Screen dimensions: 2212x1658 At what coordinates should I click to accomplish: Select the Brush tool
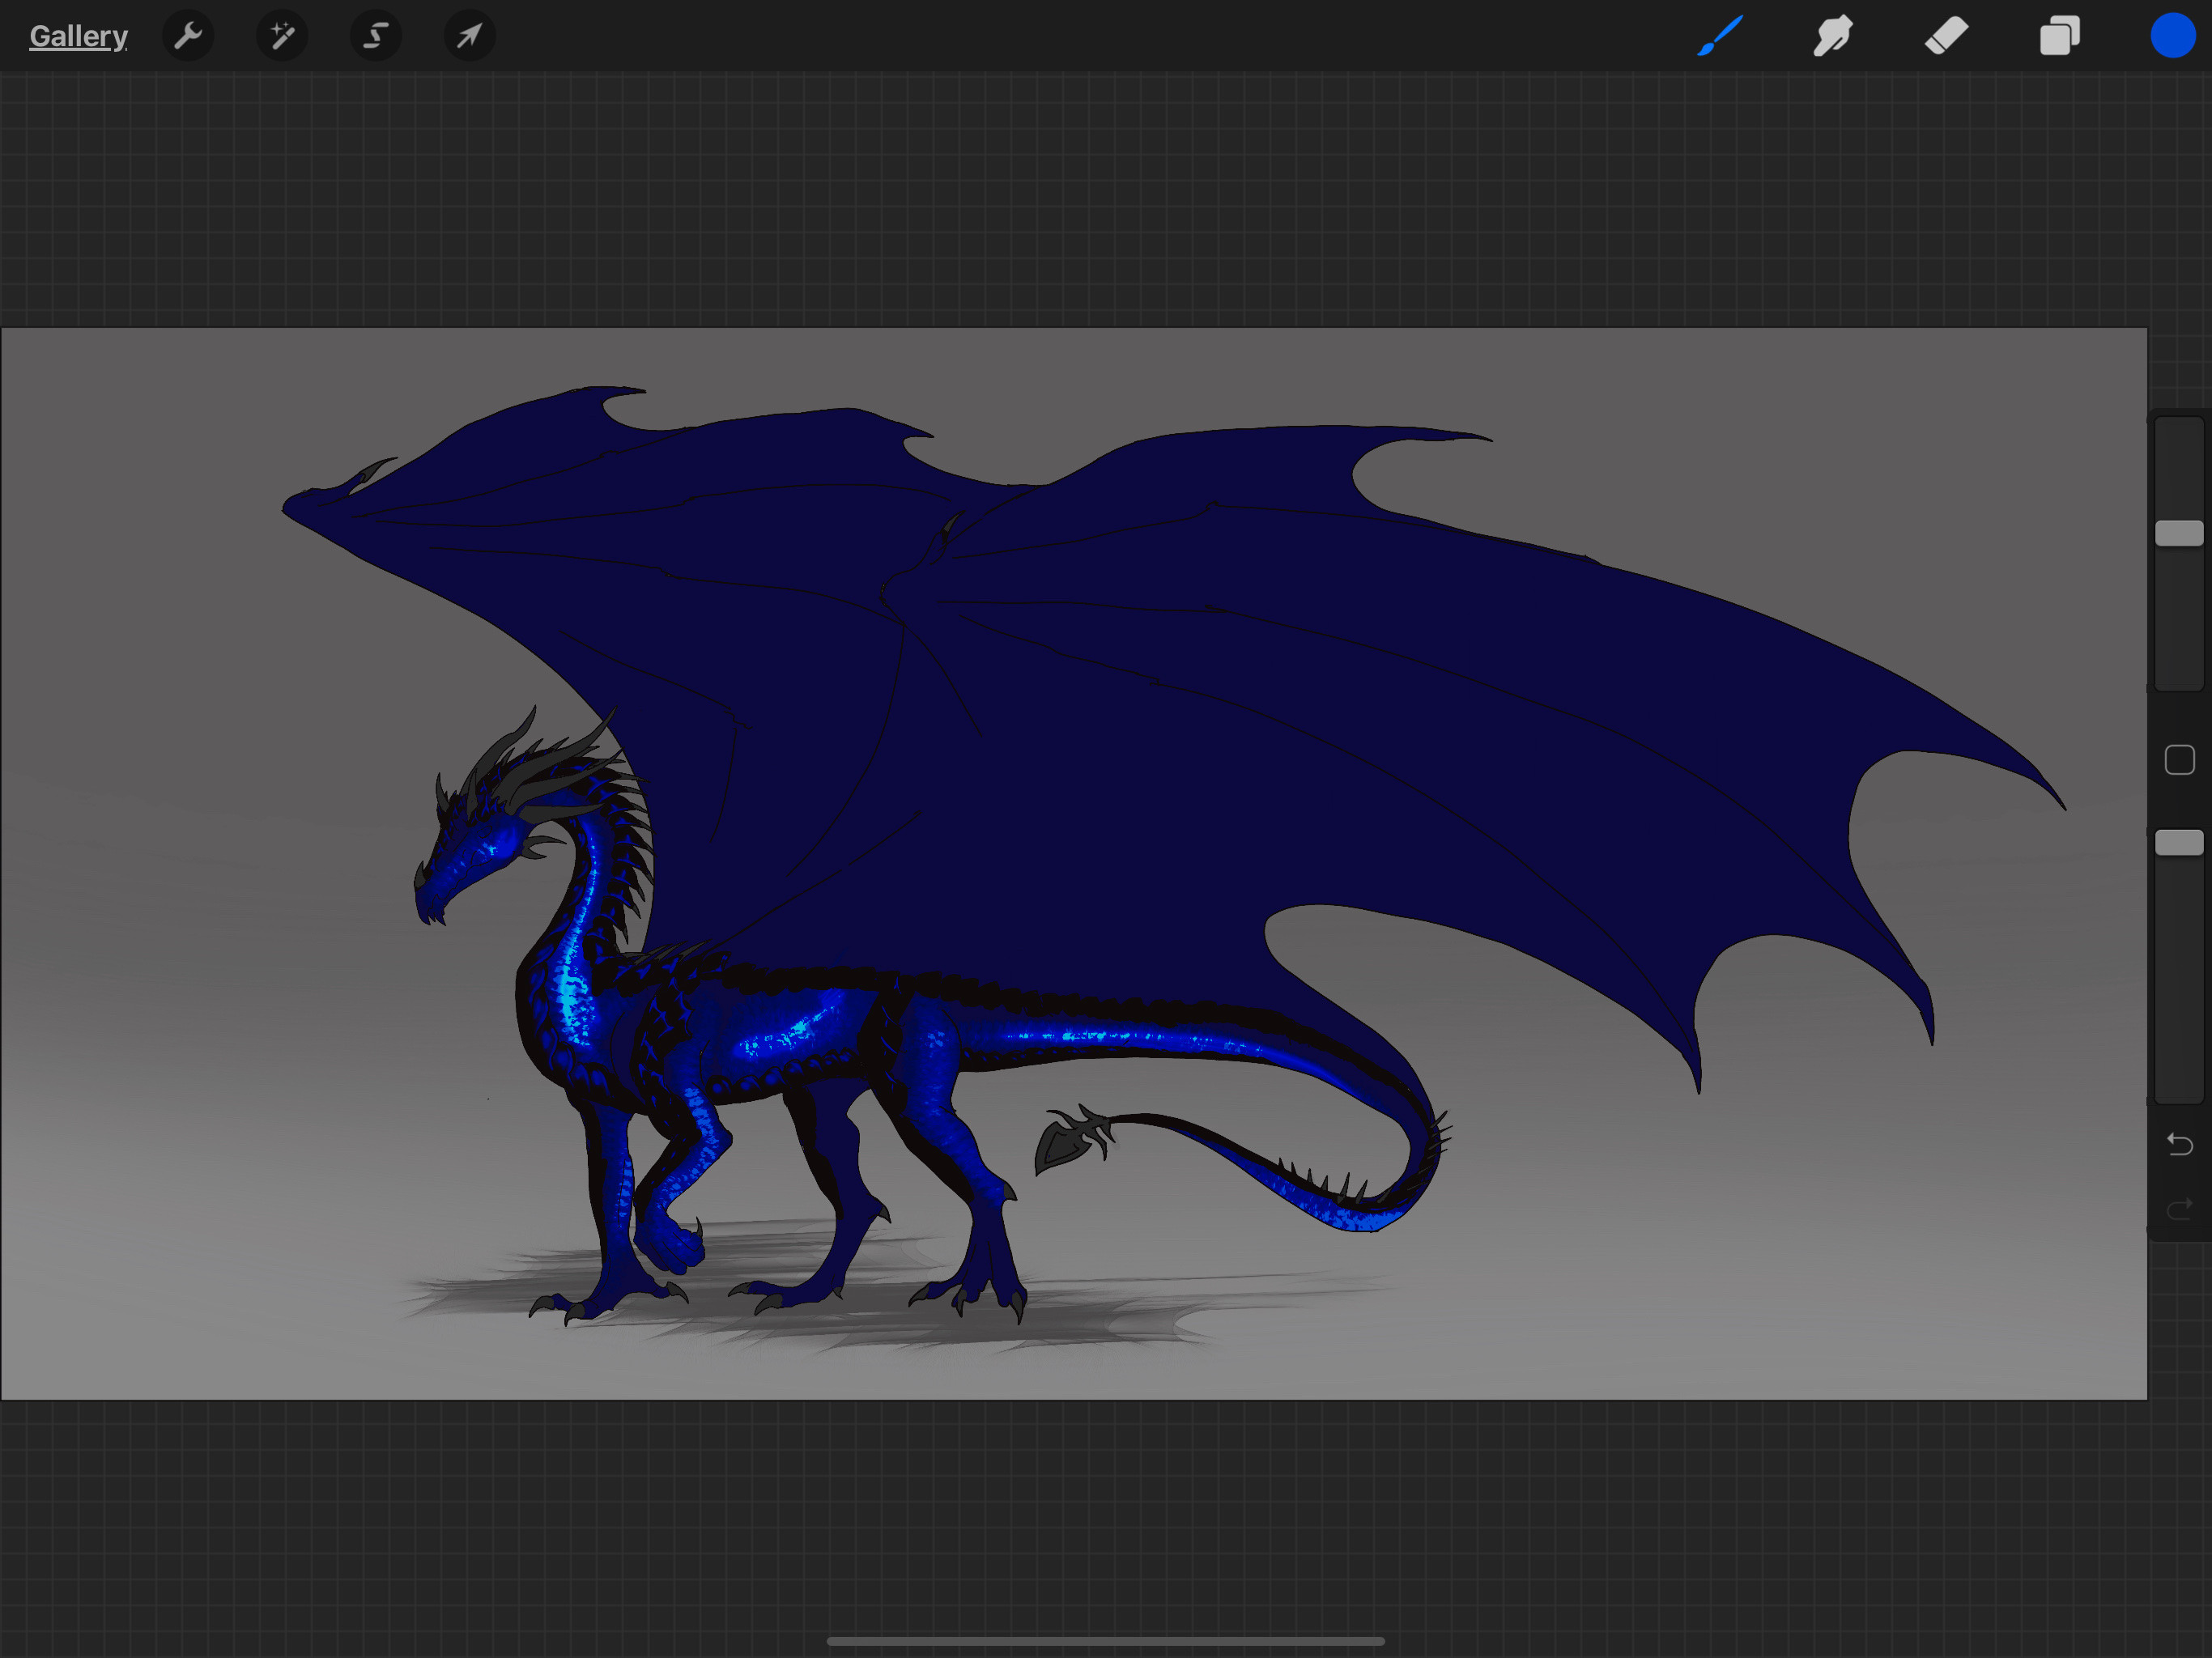click(x=1720, y=36)
